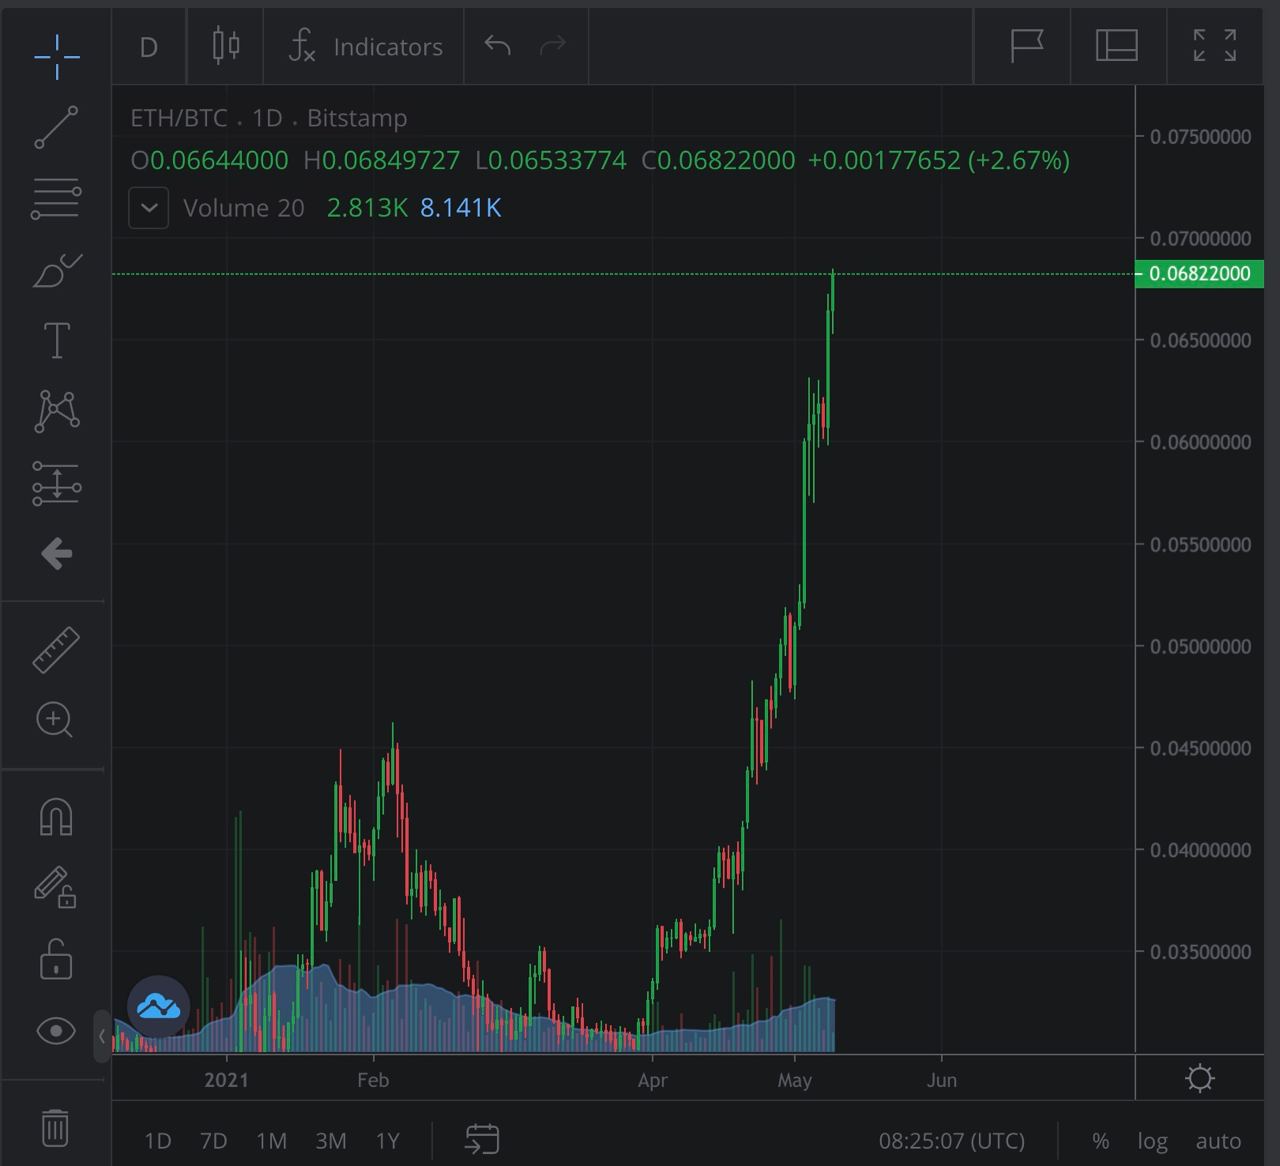Select the 3M time range
1280x1166 pixels.
pos(330,1141)
